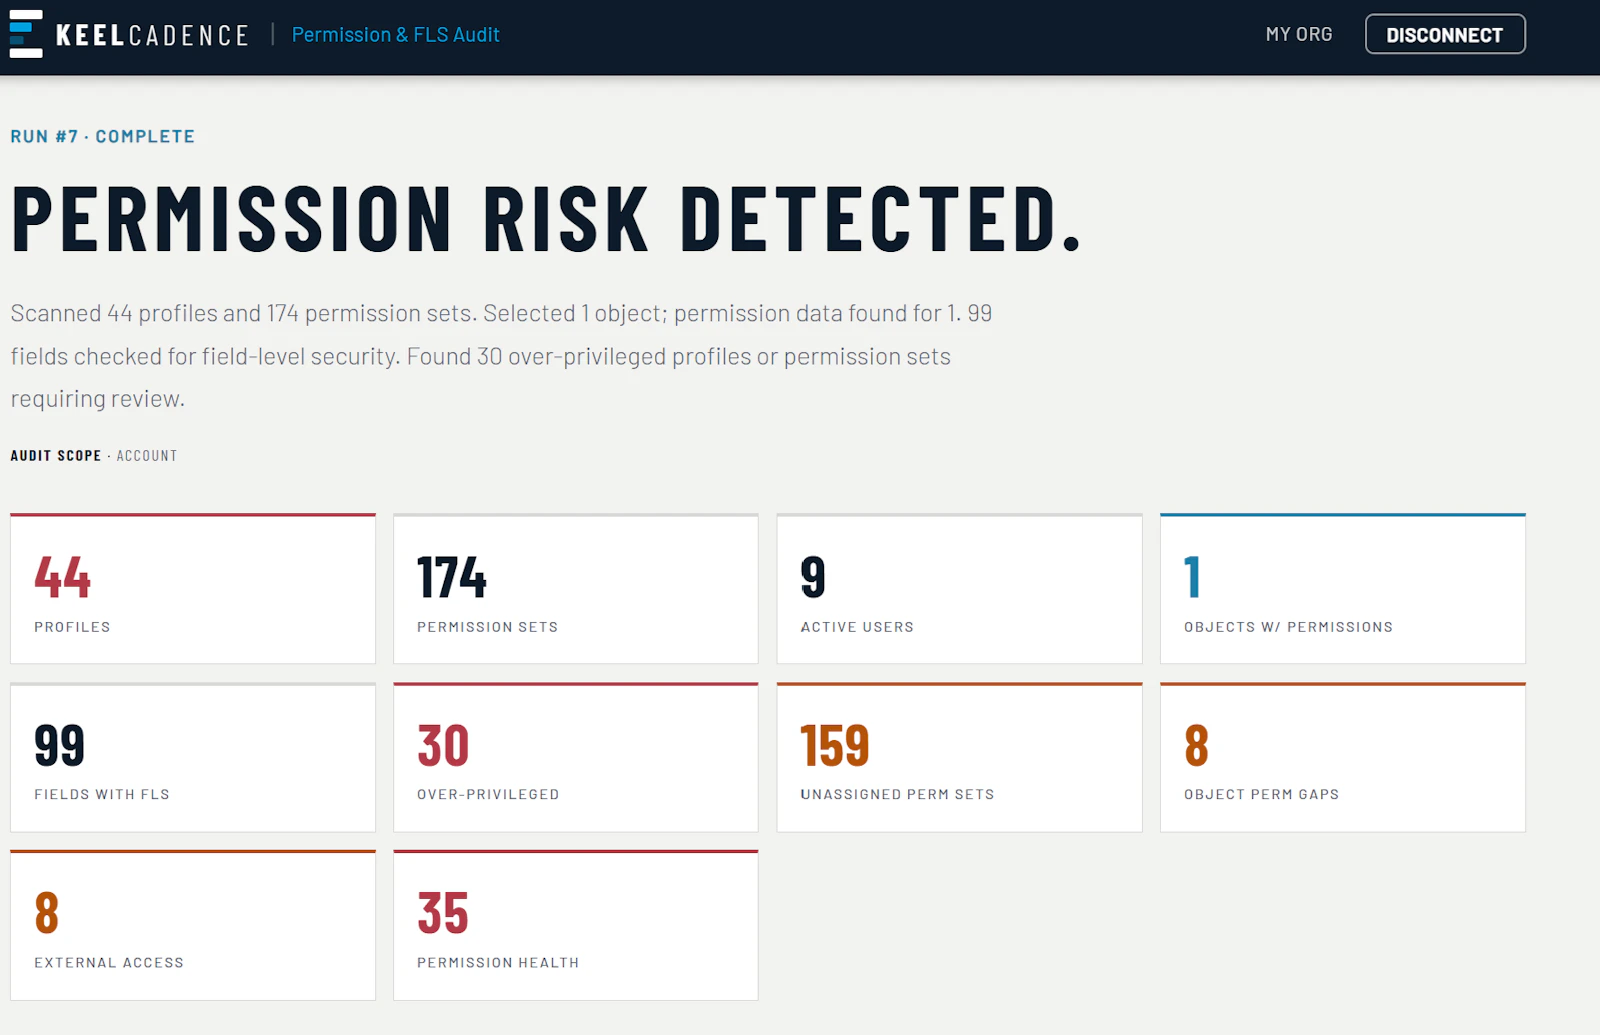Viewport: 1600px width, 1035px height.
Task: Open the 99 Fields With FLS card
Action: tap(193, 757)
